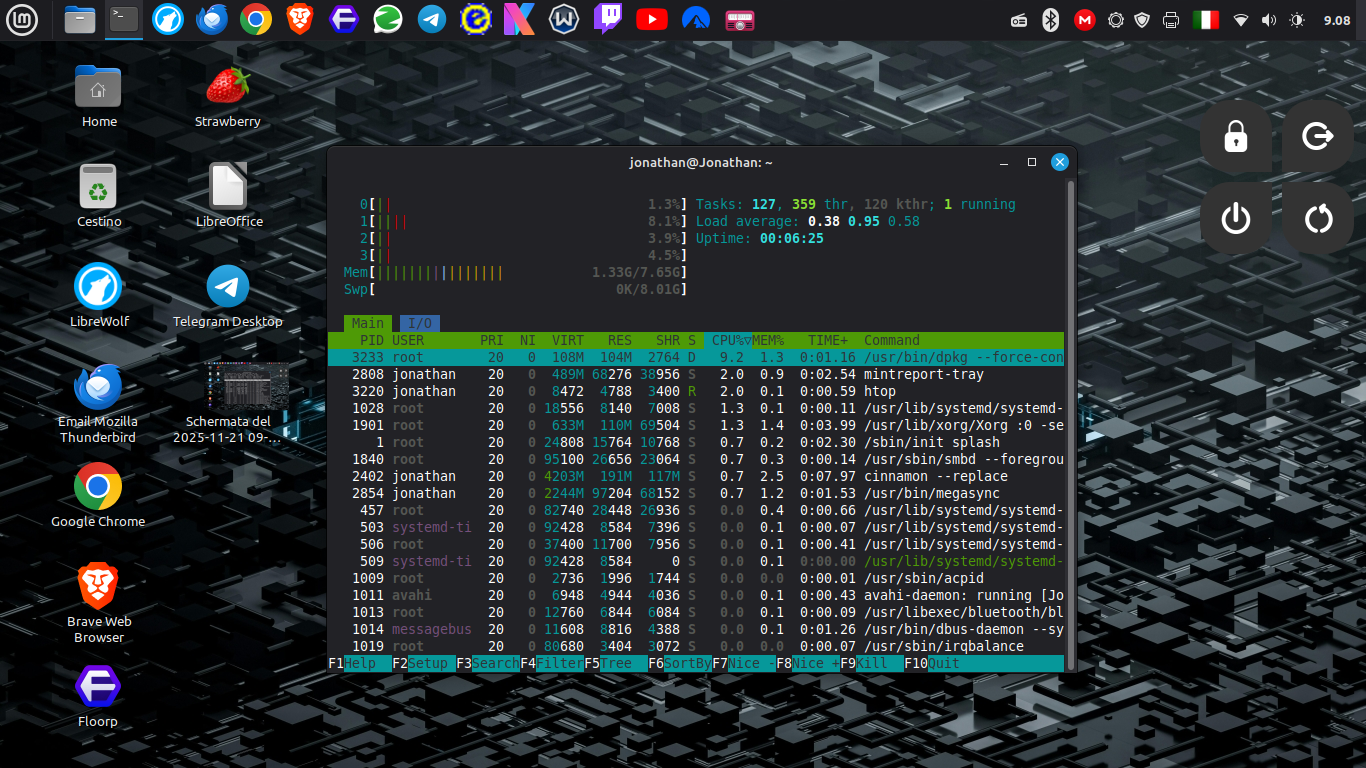Select the Home desktop folder icon
The height and width of the screenshot is (768, 1366).
click(98, 87)
